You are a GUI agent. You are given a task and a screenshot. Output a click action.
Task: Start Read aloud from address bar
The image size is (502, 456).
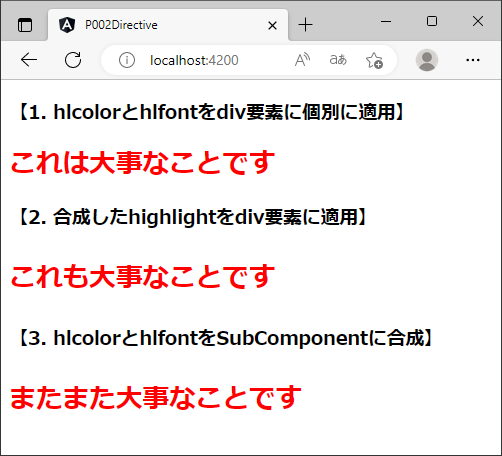302,60
